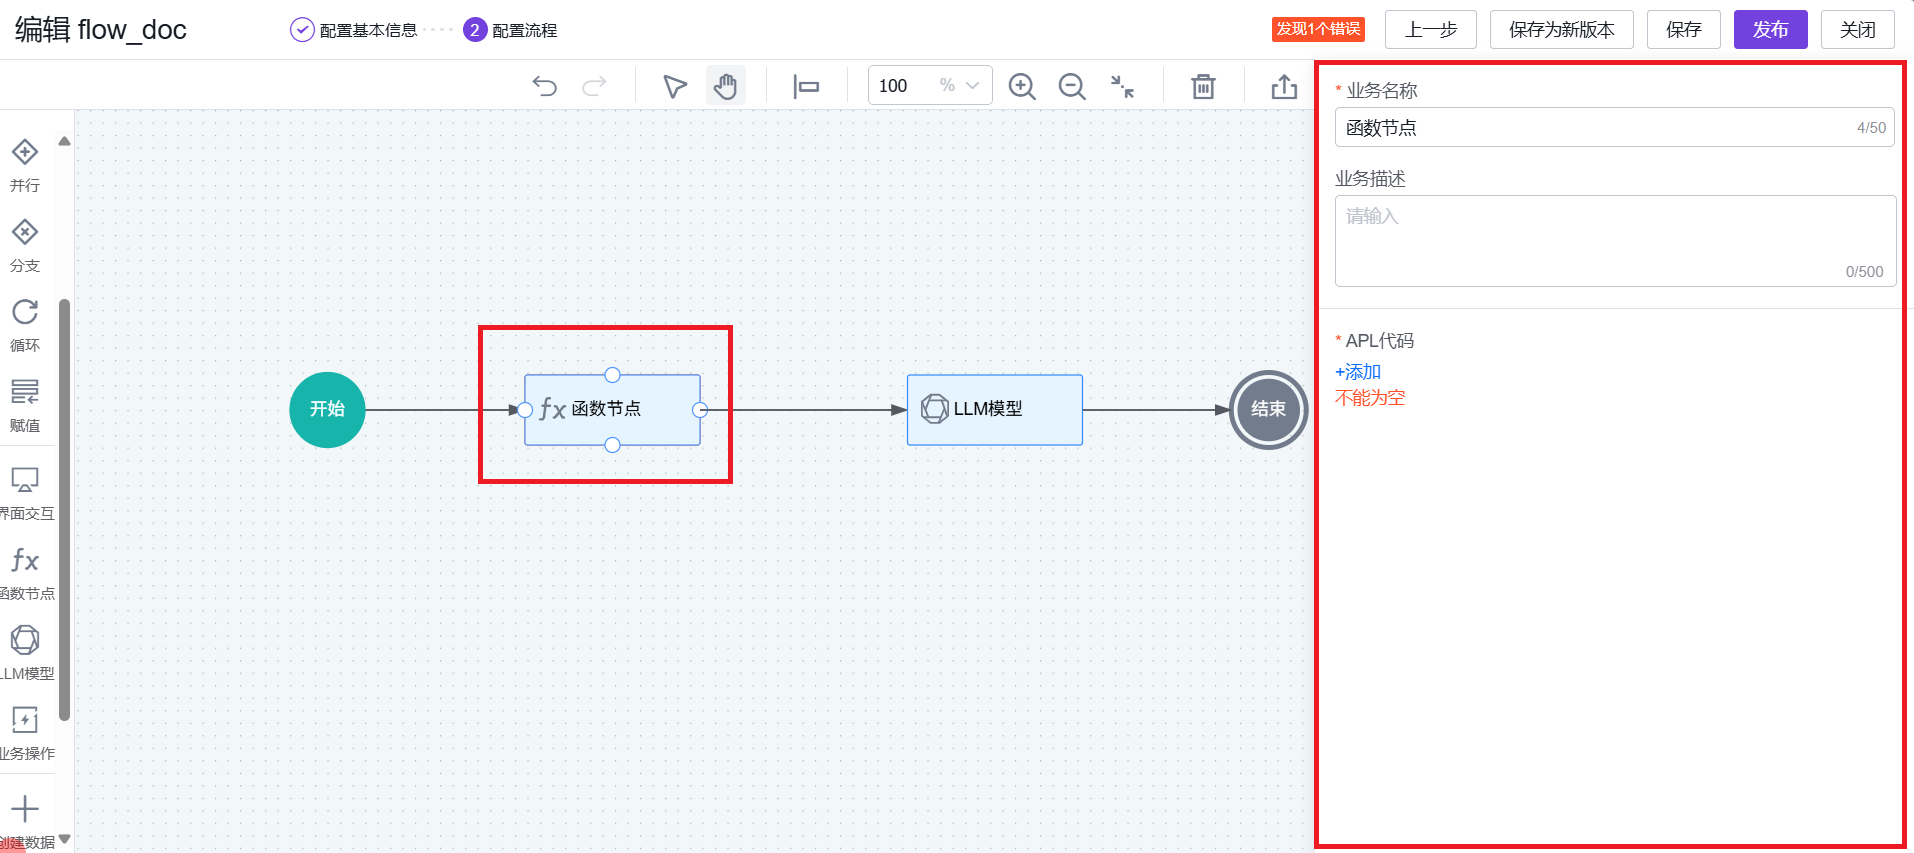Pick the 循环 loop node in sidebar
The image size is (1914, 853).
click(25, 324)
